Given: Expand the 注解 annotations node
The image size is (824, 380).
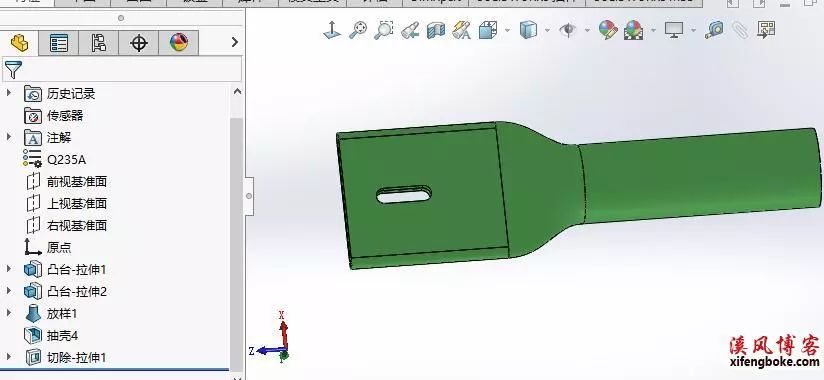Looking at the screenshot, I should [8, 137].
